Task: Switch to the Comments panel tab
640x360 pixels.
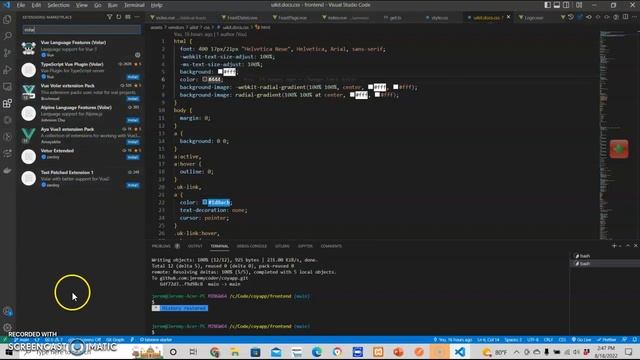Action: point(331,246)
